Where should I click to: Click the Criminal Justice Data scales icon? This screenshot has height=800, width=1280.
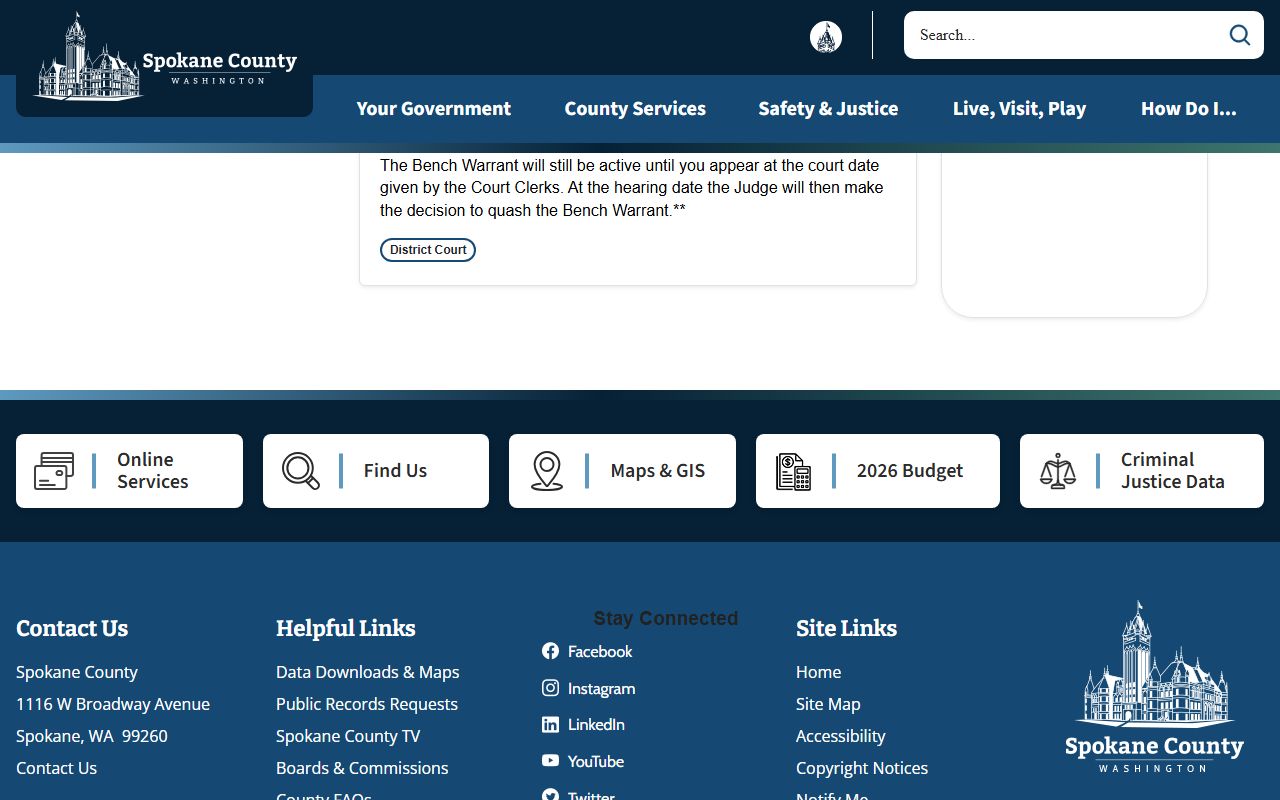1058,471
